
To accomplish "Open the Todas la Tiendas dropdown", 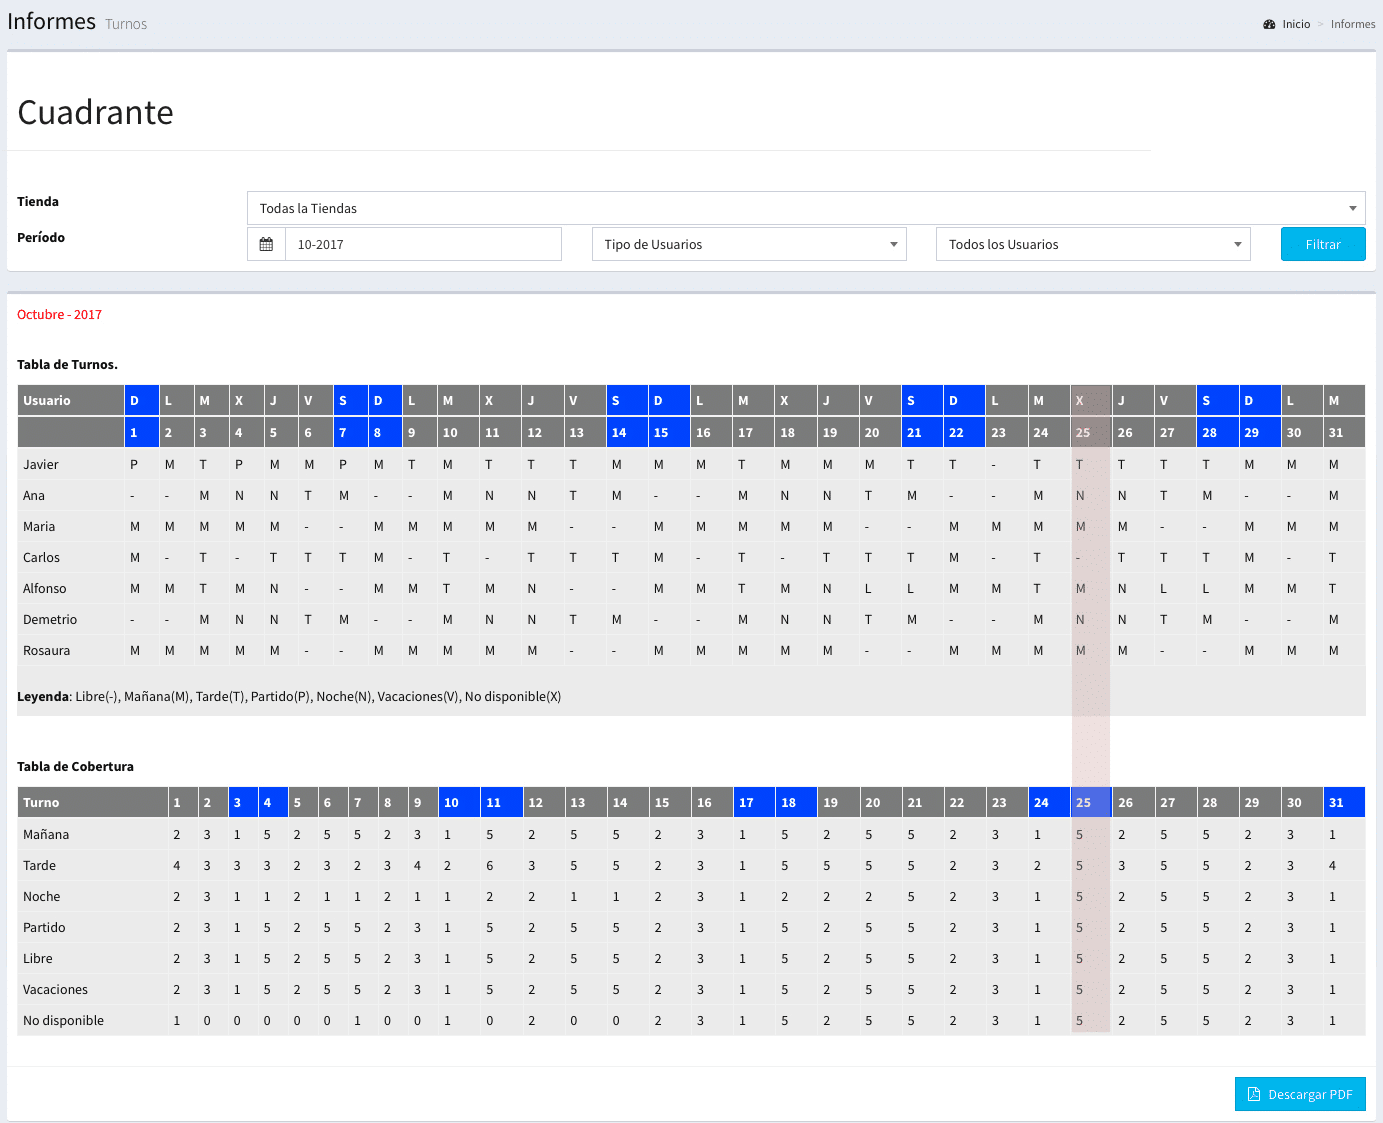I will (x=805, y=208).
